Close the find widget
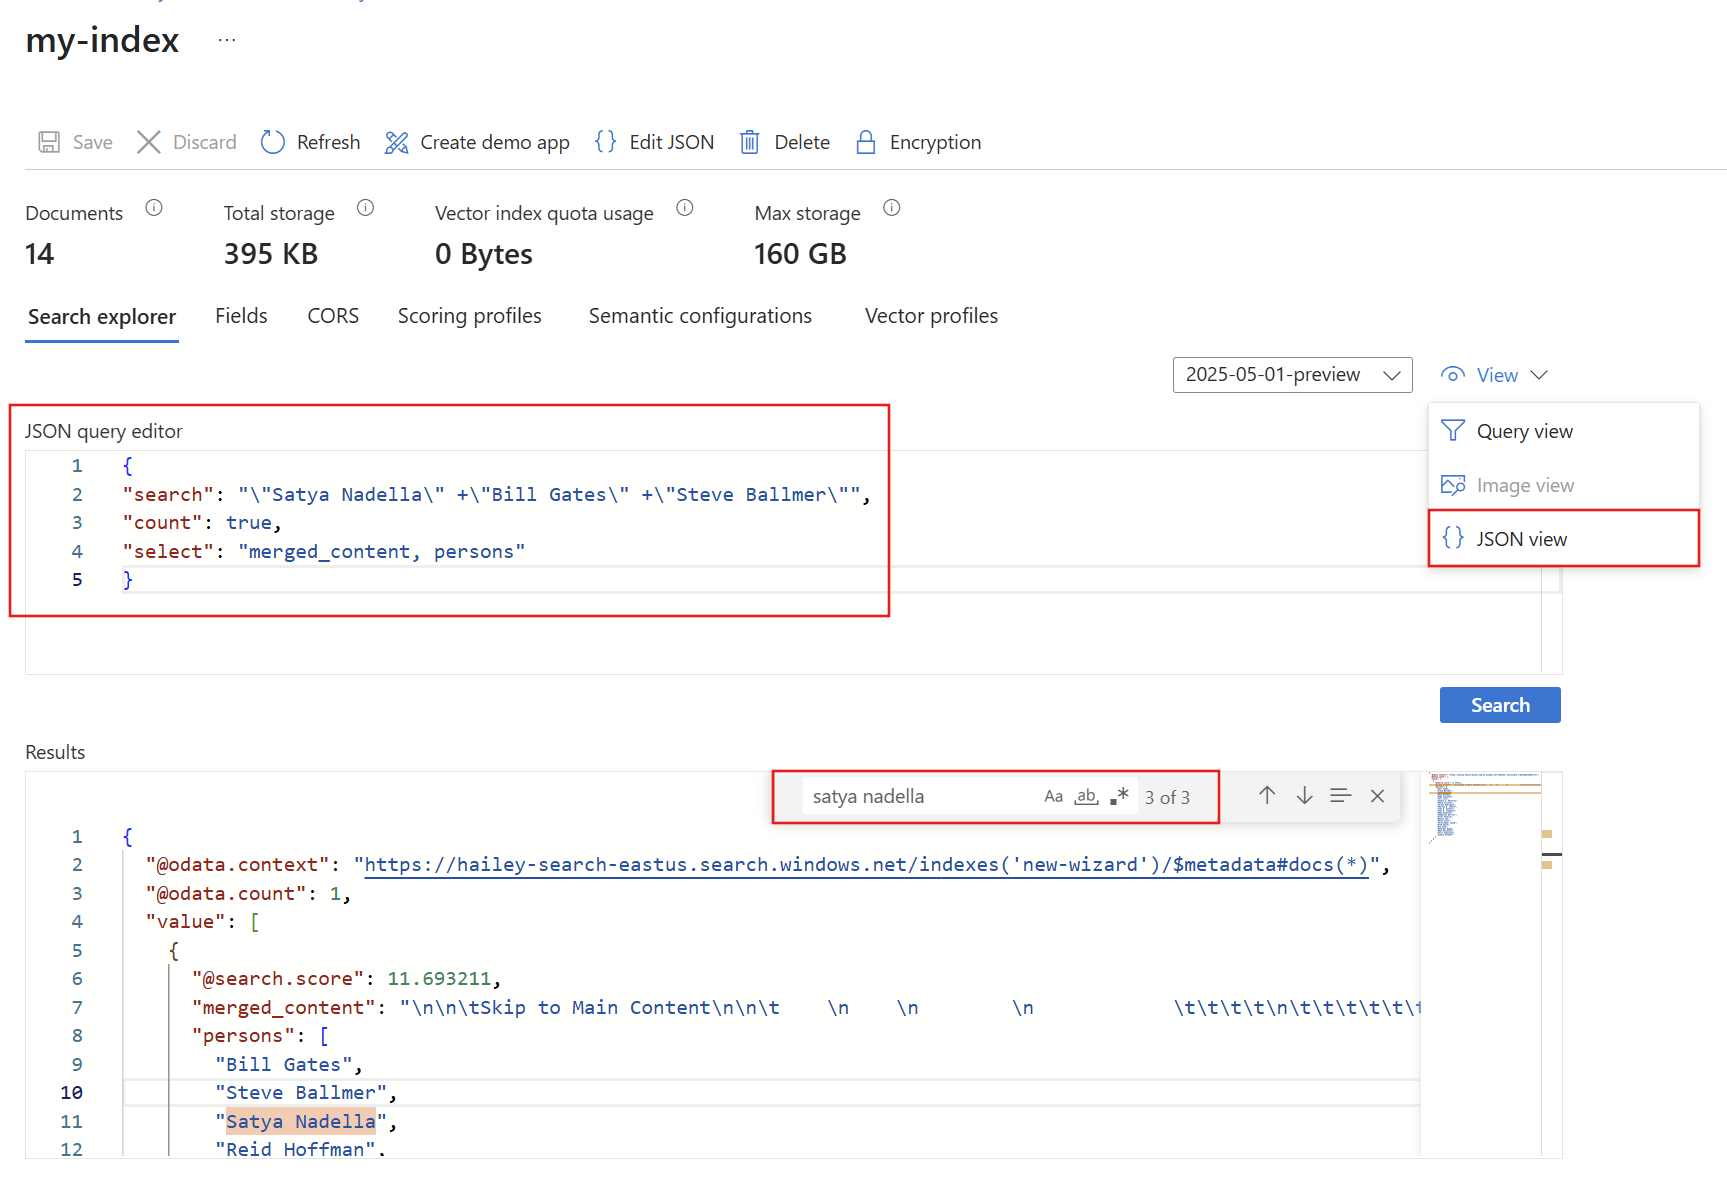 [x=1377, y=796]
